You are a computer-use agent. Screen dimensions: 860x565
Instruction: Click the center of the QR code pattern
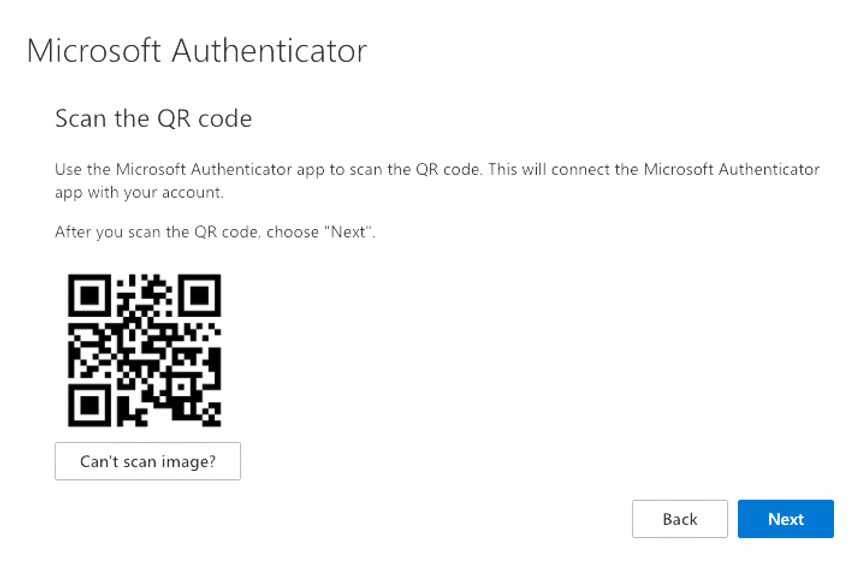click(145, 350)
